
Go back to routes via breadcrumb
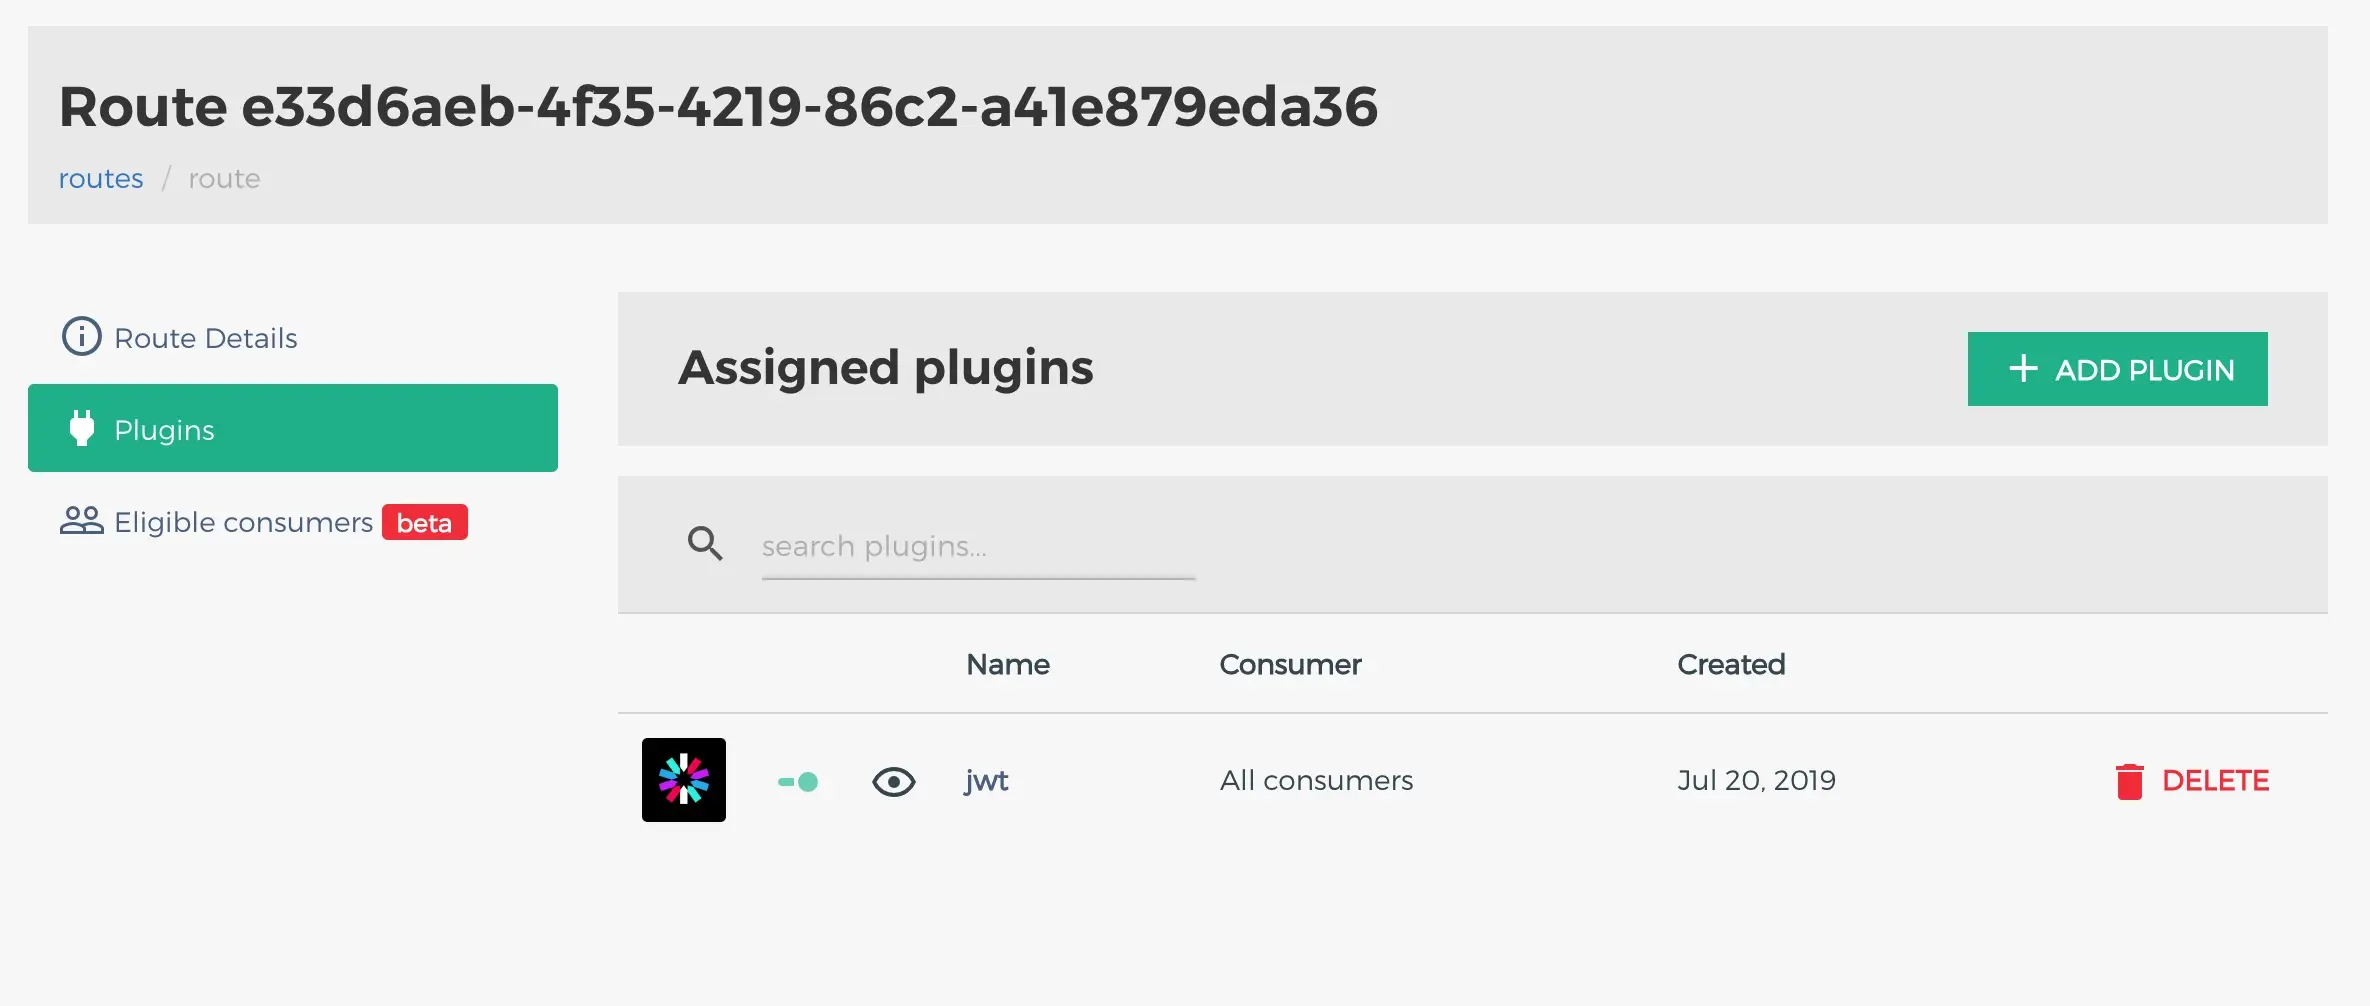101,179
